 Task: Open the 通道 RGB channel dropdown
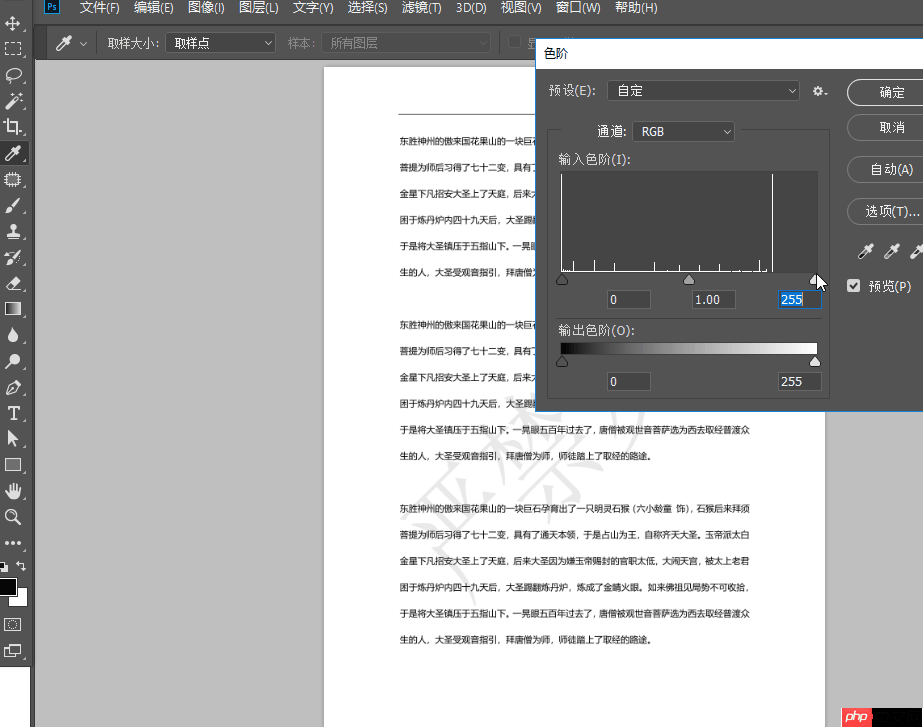pyautogui.click(x=684, y=131)
